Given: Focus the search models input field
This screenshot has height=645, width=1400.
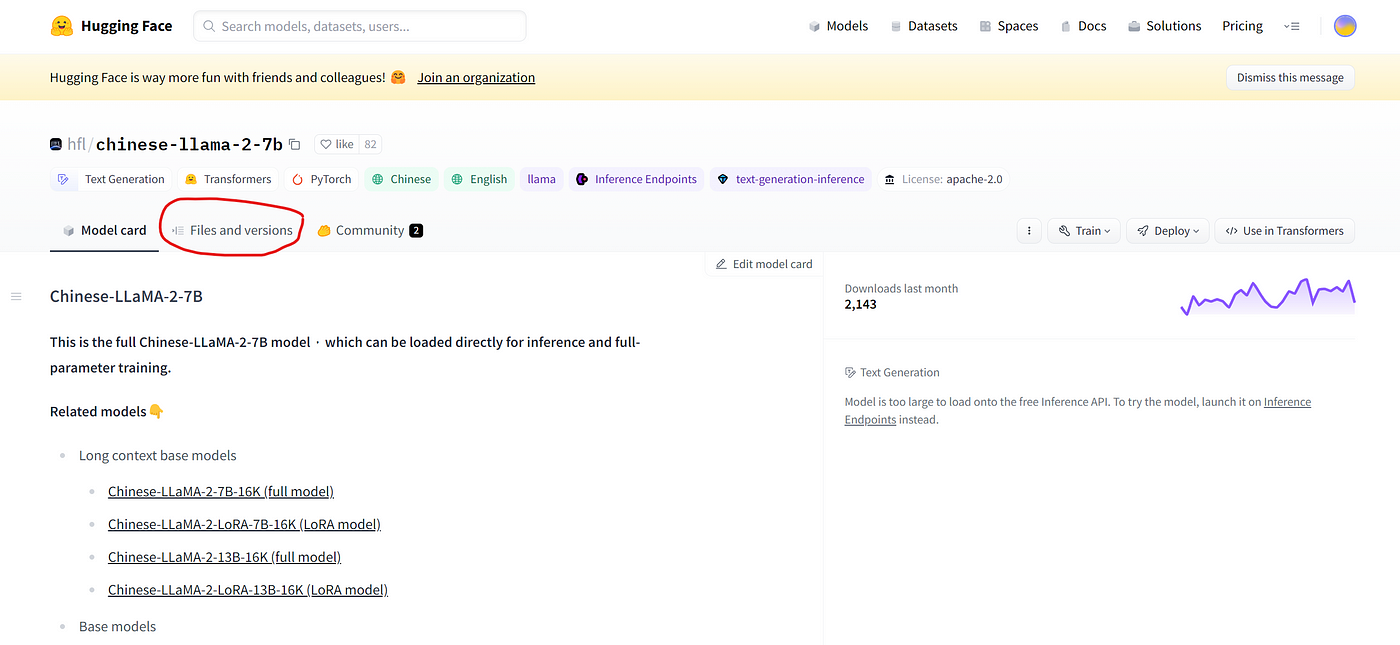Looking at the screenshot, I should point(360,26).
